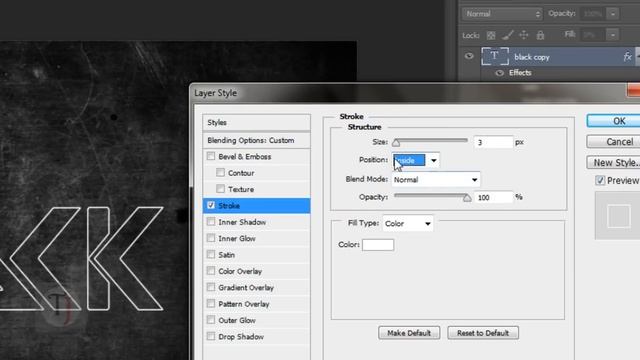This screenshot has height=360, width=640.
Task: Enable Texture checkbox
Action: tap(220, 189)
